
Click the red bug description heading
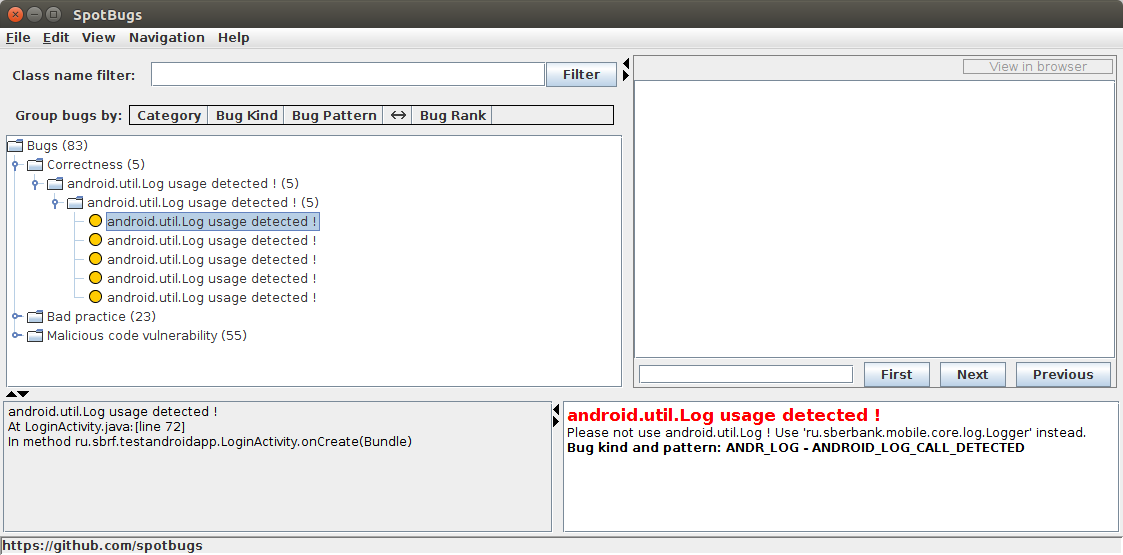[723, 415]
